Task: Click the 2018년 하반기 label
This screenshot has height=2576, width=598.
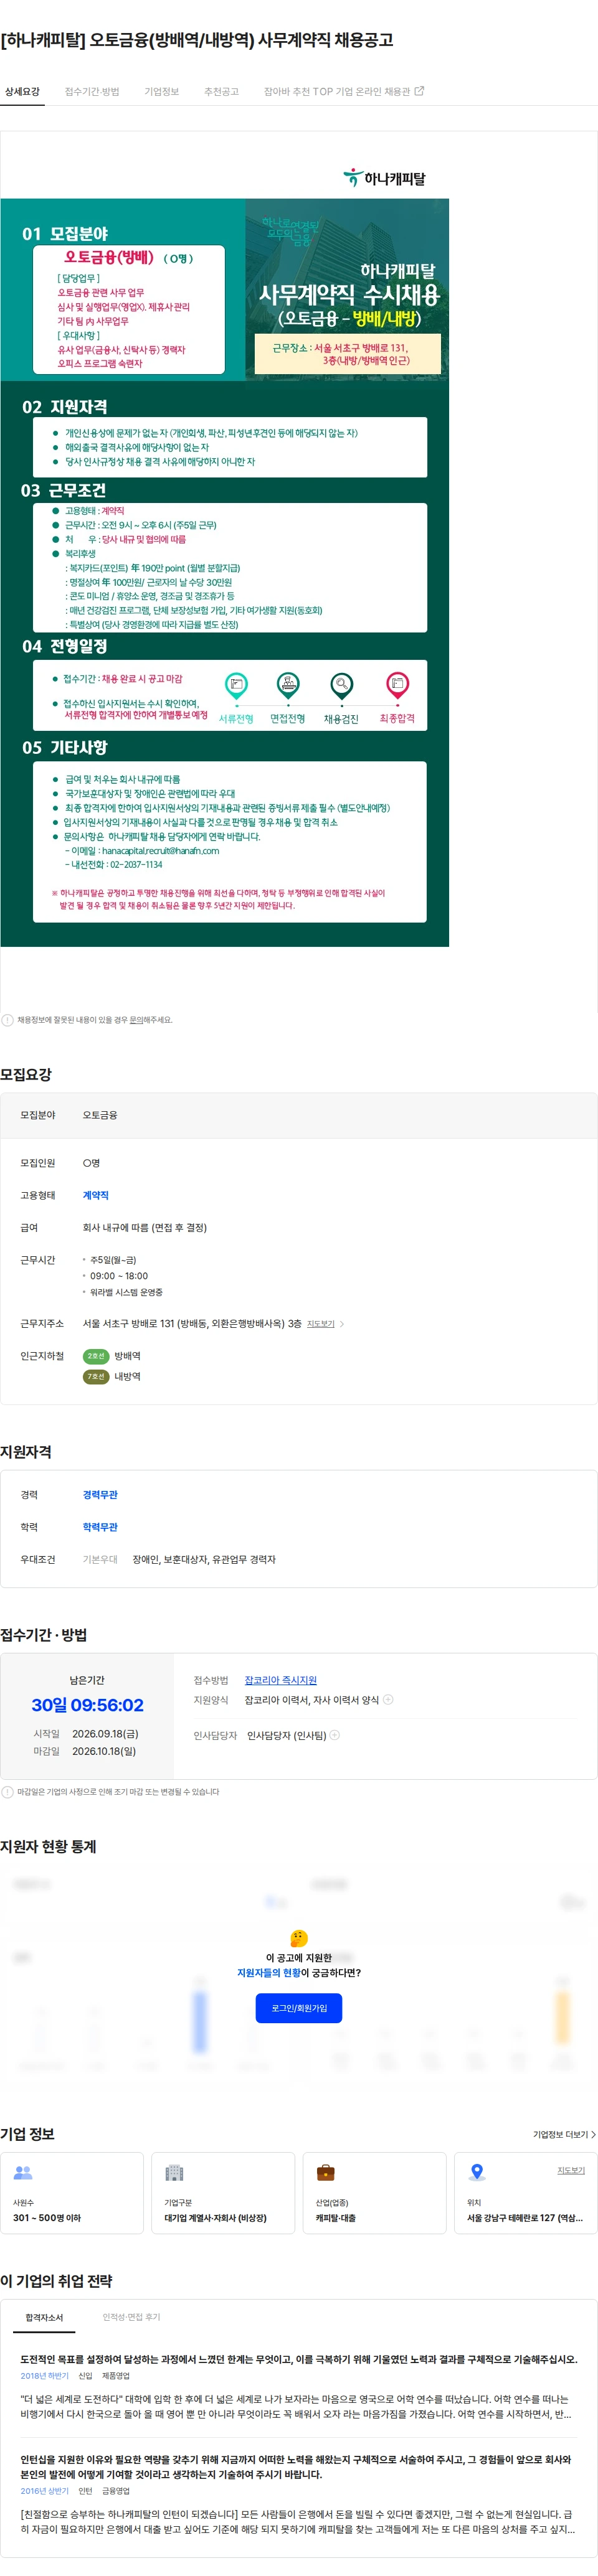Action: point(44,2376)
